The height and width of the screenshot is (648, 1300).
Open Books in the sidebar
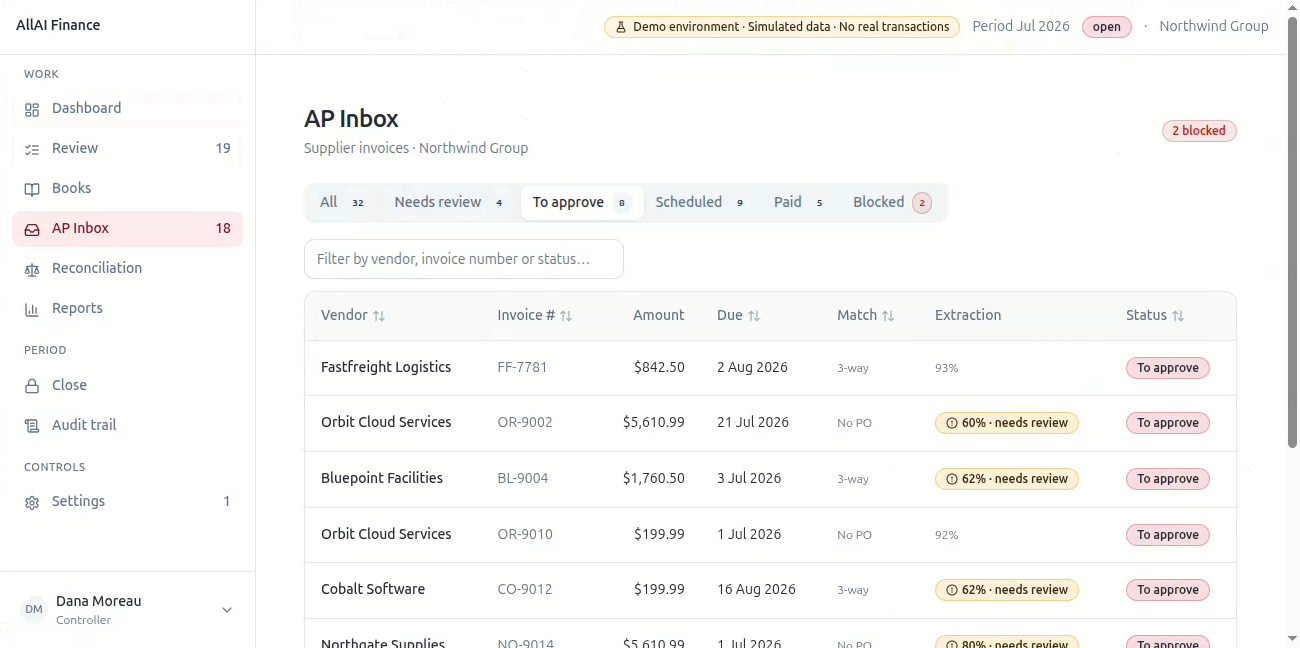(x=127, y=188)
